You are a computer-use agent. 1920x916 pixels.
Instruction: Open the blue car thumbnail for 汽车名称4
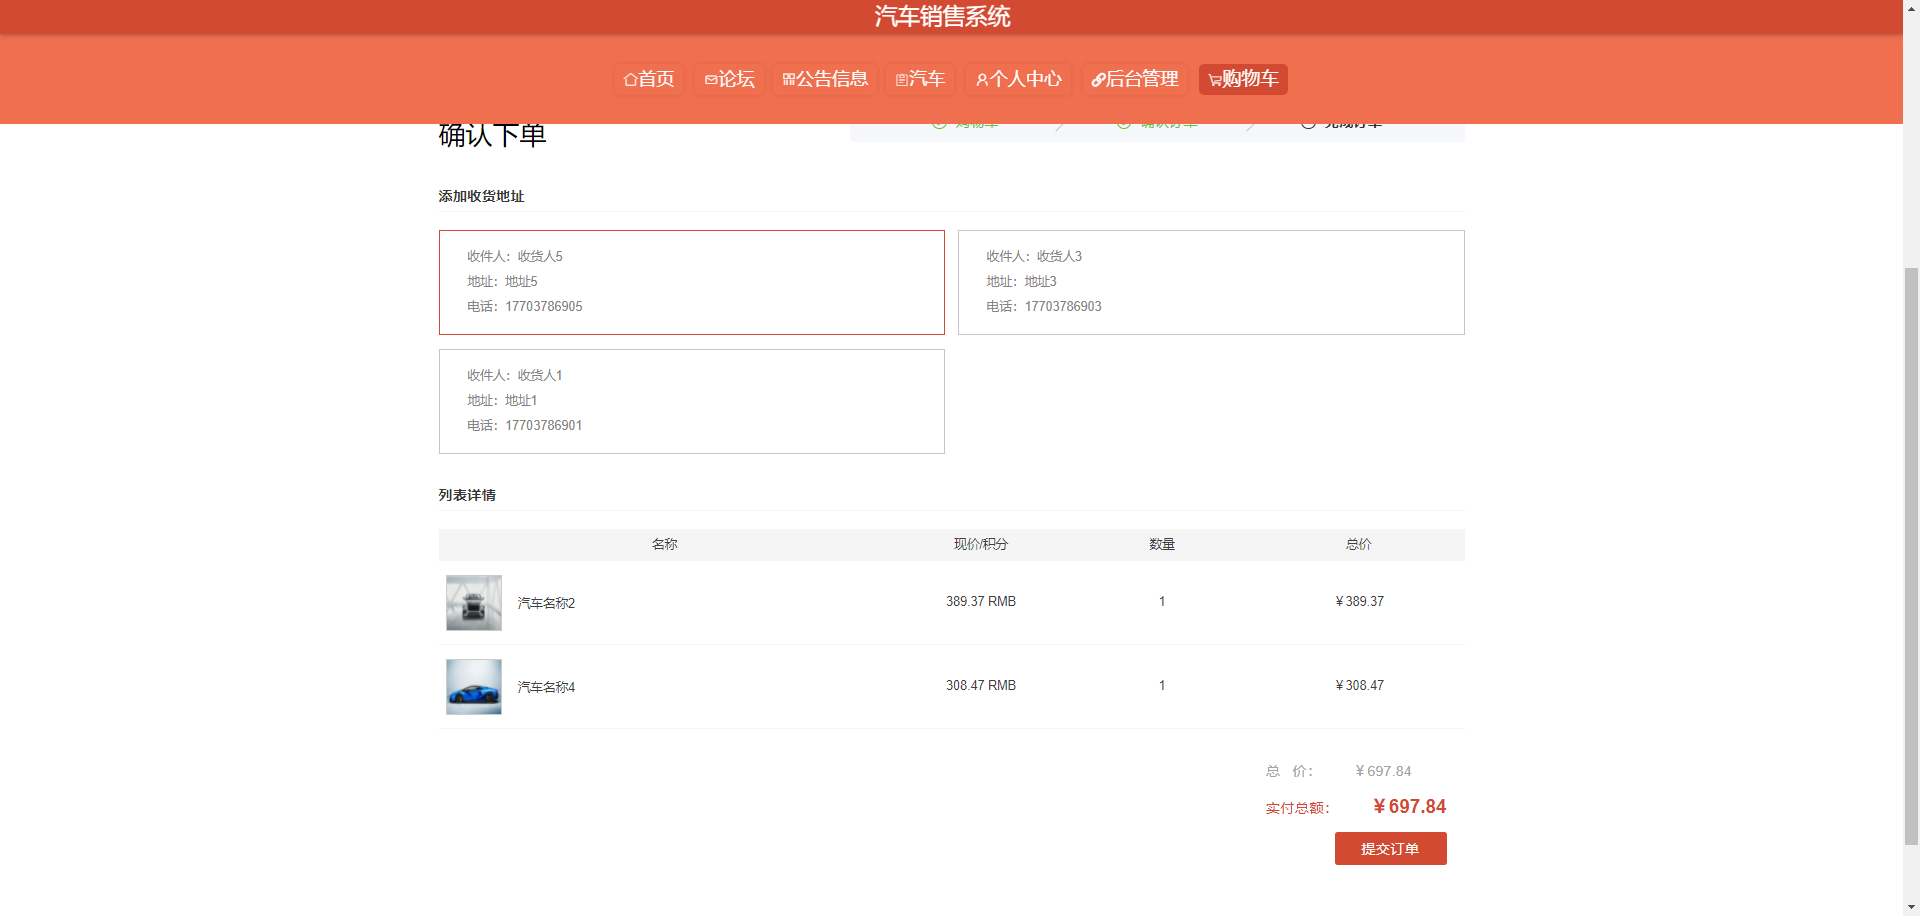474,686
